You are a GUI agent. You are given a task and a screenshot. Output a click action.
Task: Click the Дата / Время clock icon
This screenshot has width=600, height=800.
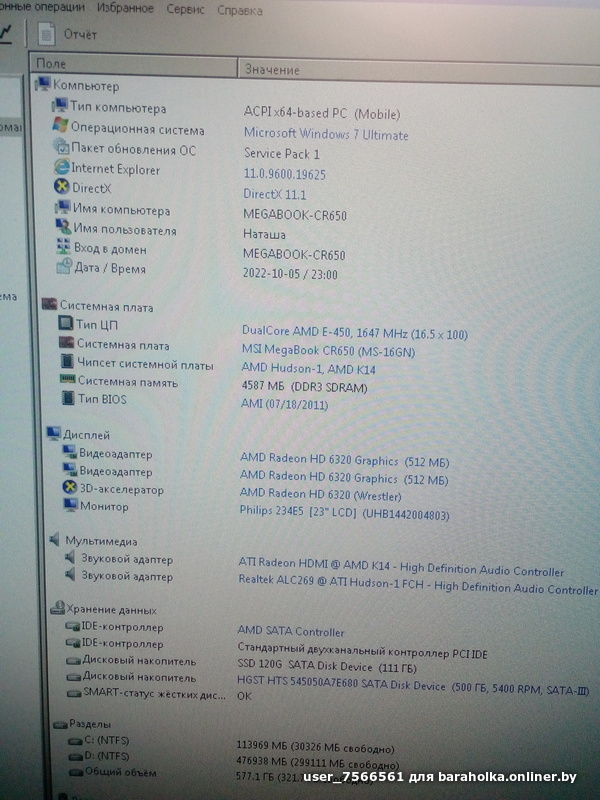(x=64, y=266)
